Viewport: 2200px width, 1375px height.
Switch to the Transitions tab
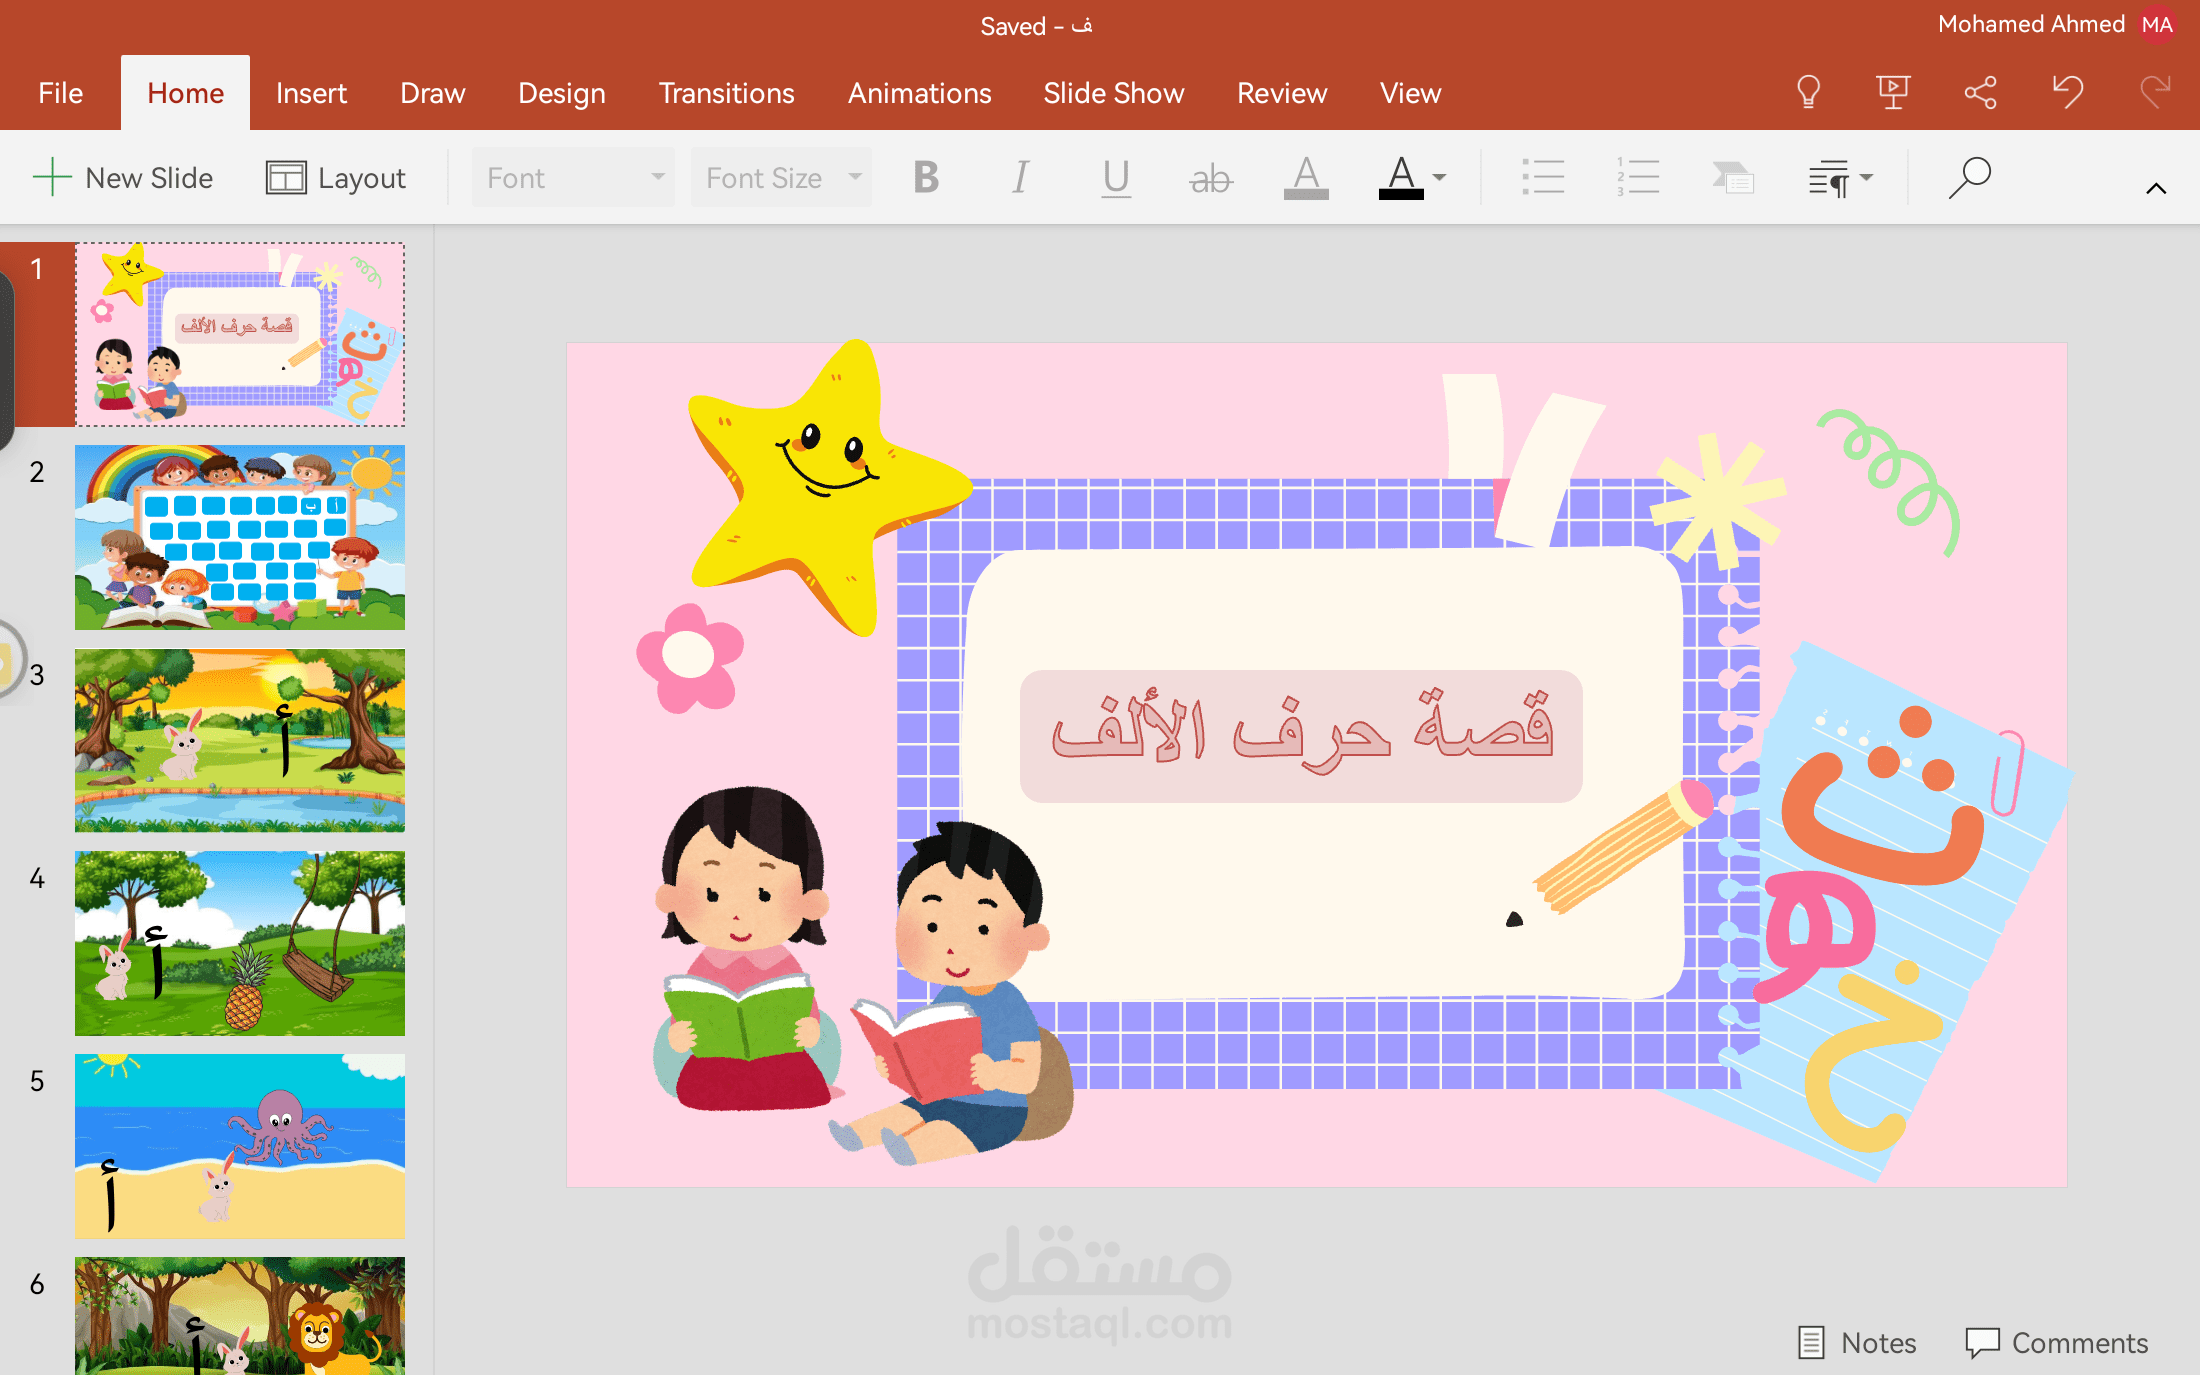tap(726, 93)
